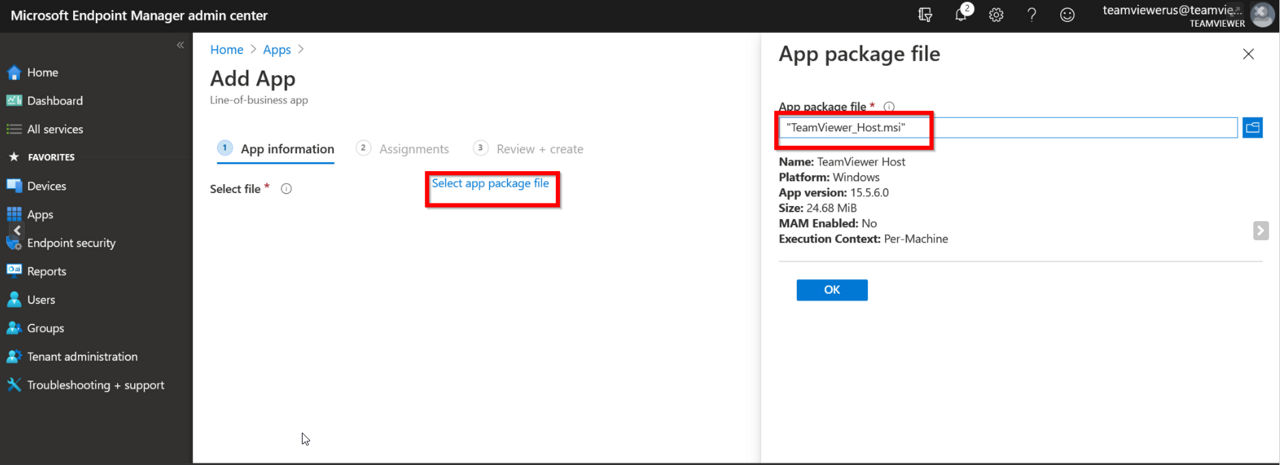This screenshot has height=465, width=1280.
Task: Select the TeamViewer_Host.msi file input field
Action: (1008, 128)
